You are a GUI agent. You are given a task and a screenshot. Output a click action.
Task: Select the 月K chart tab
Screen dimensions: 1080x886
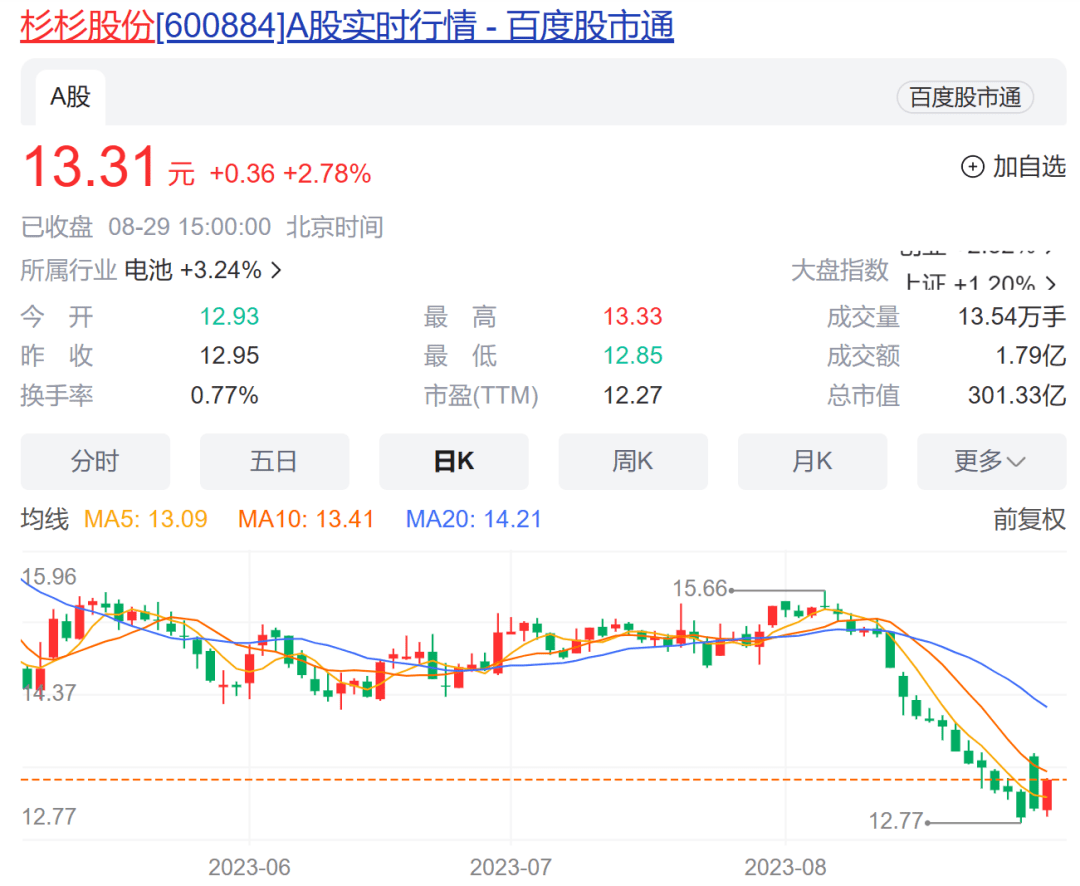click(812, 461)
